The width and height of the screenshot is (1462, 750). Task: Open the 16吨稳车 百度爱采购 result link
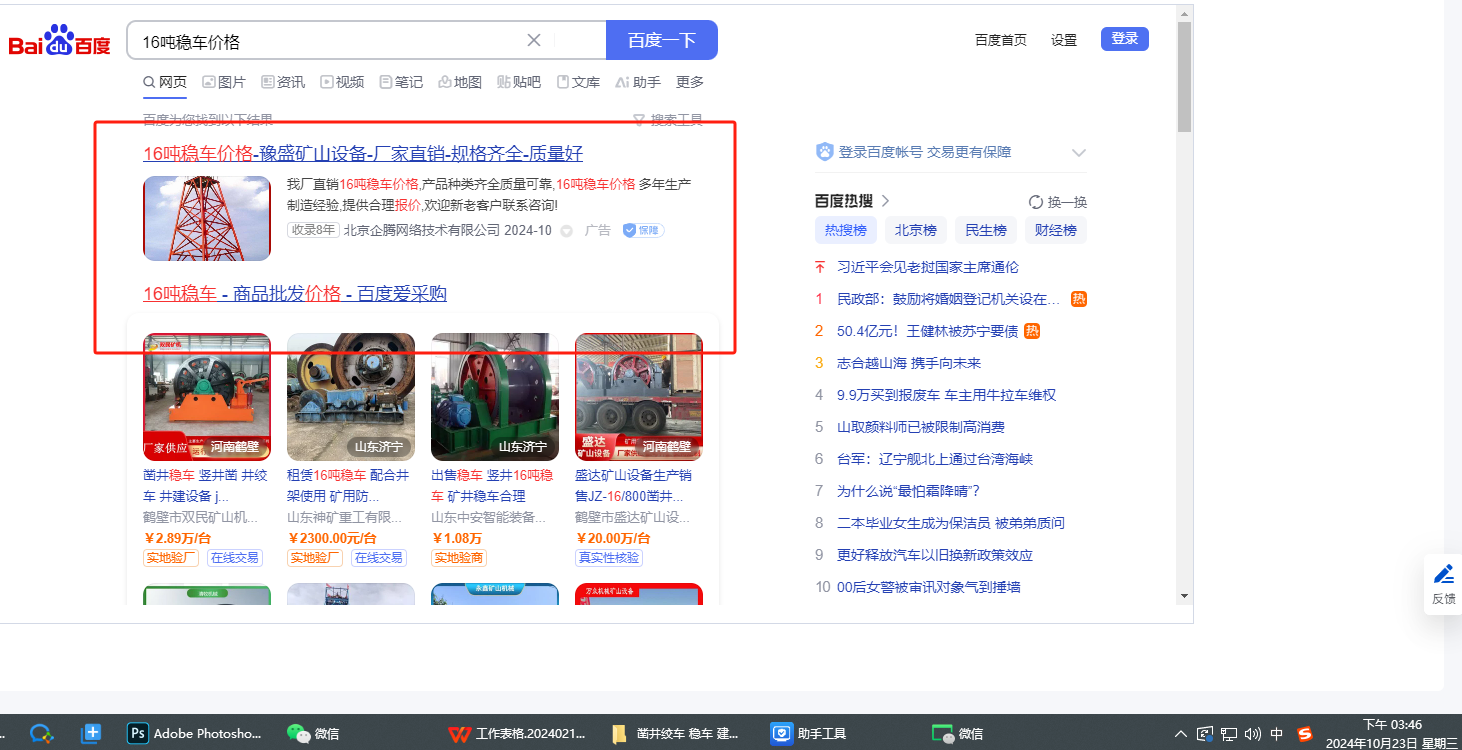[x=294, y=294]
